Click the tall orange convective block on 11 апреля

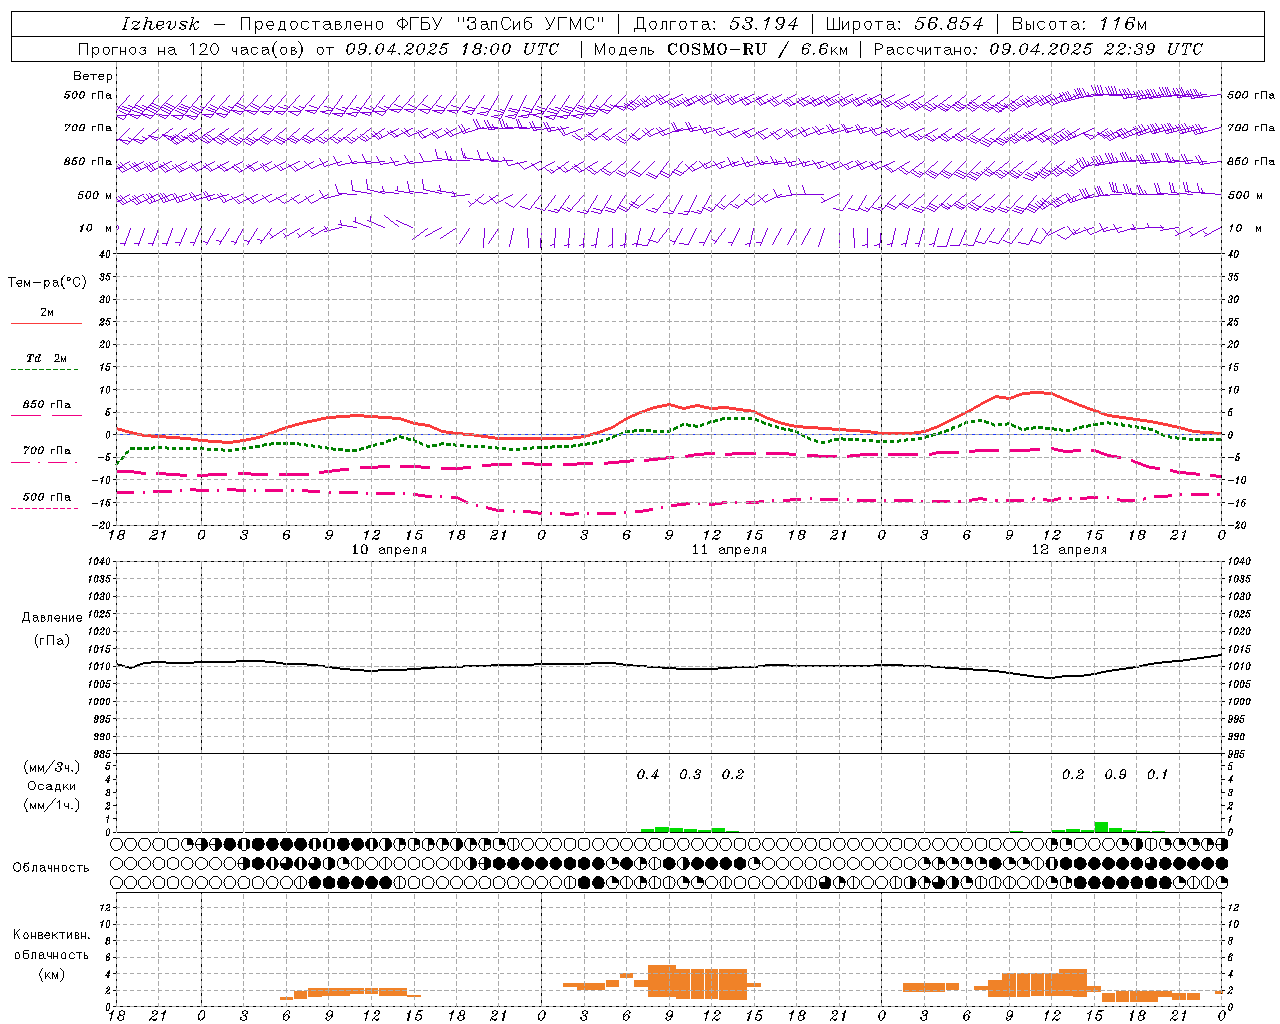pos(697,982)
